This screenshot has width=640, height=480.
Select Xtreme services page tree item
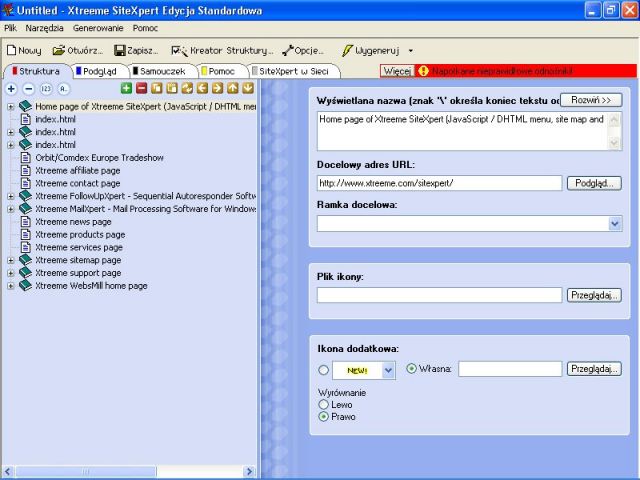point(79,247)
